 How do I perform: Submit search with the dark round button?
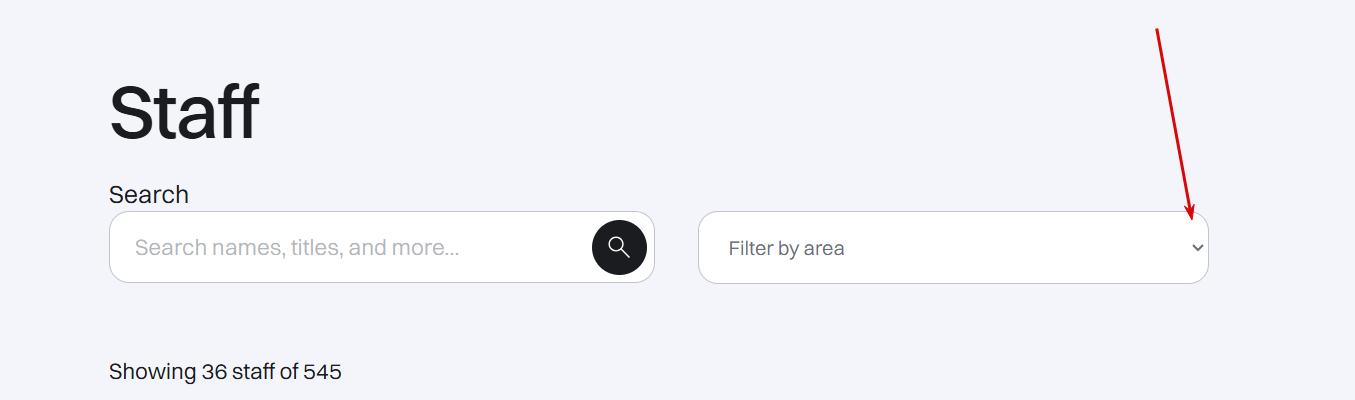click(619, 247)
